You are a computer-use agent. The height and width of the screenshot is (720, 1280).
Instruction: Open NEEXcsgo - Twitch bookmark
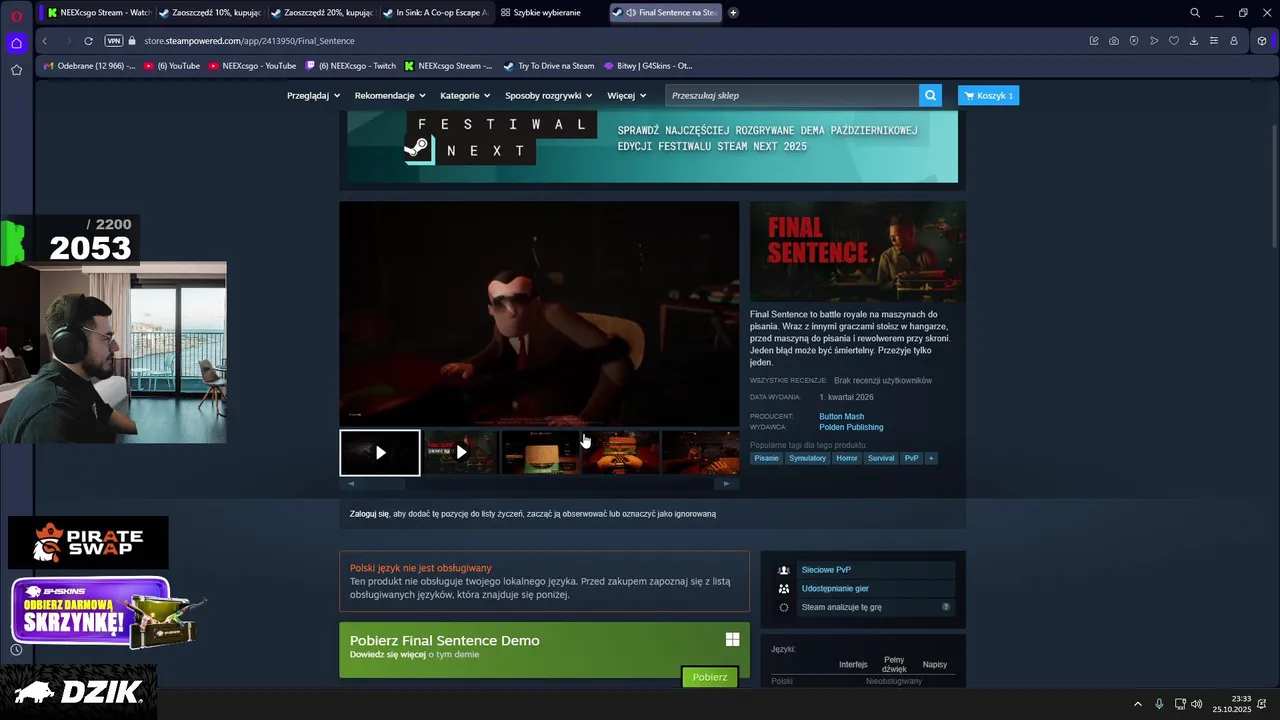point(351,66)
